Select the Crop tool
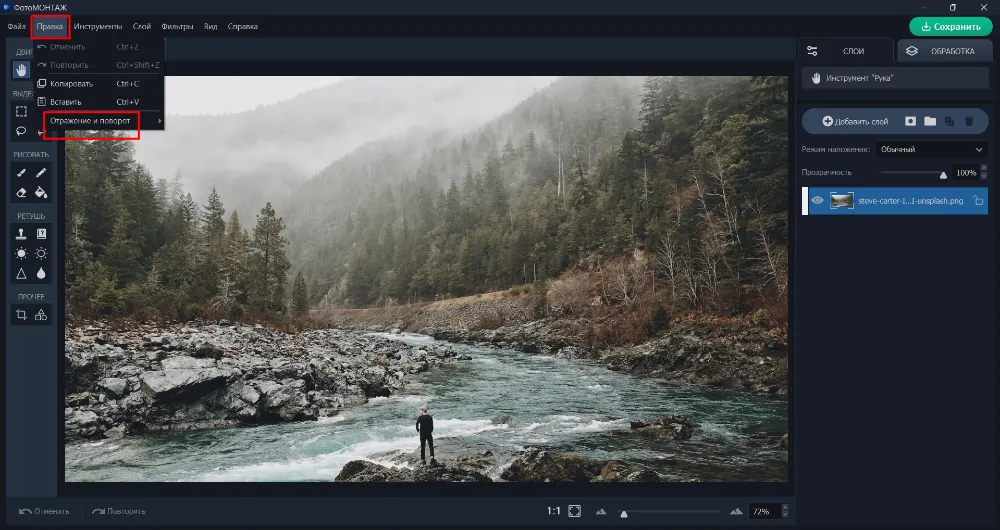1000x530 pixels. [21, 315]
